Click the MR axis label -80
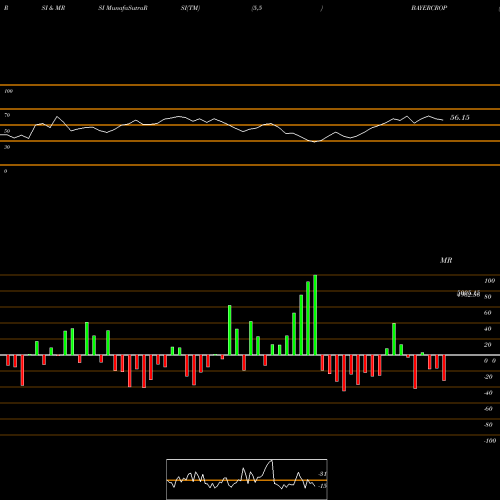This screenshot has width=500, height=500. tap(488, 425)
